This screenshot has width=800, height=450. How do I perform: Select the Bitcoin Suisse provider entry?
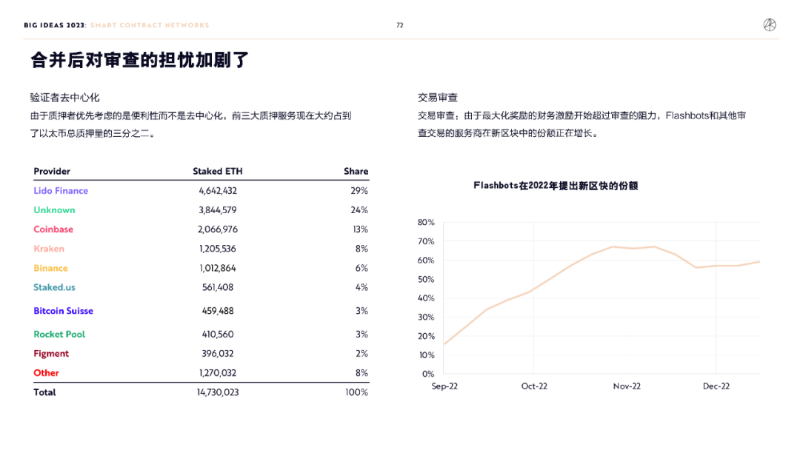[64, 311]
